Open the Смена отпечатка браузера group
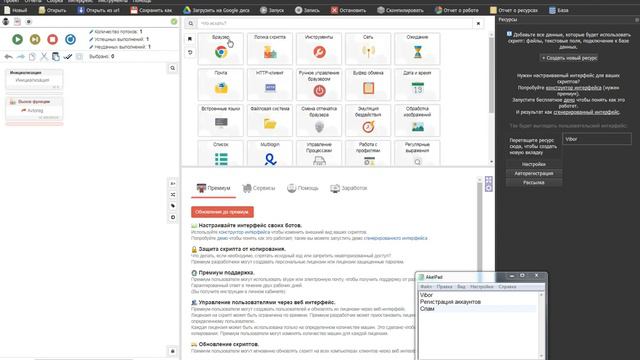The height and width of the screenshot is (360, 640). [319, 120]
